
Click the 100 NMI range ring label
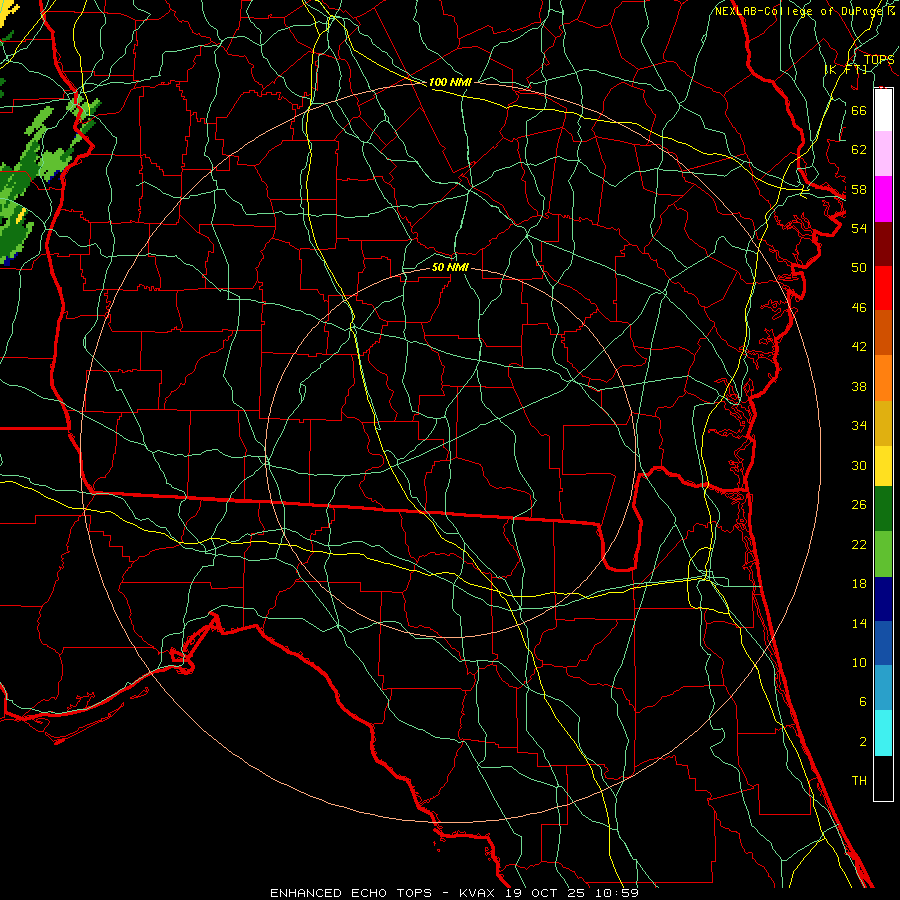click(450, 82)
